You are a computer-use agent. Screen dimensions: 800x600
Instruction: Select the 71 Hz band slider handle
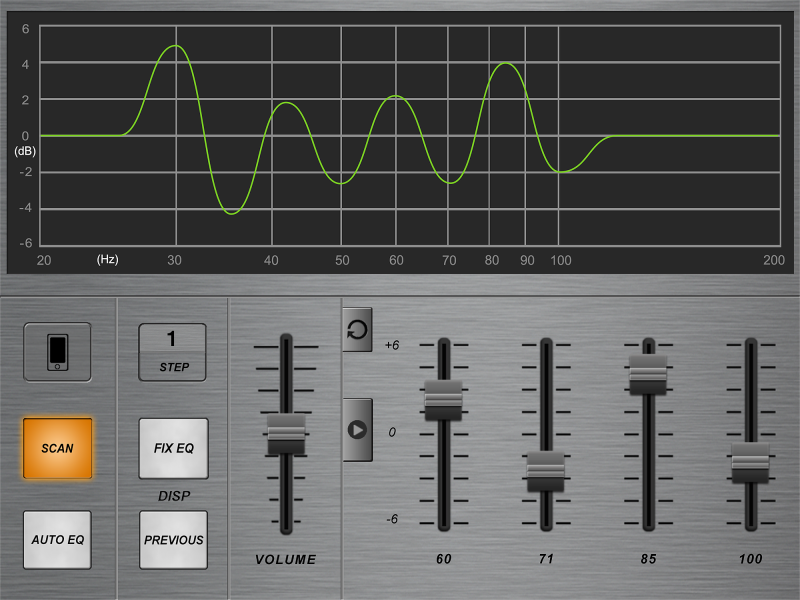pyautogui.click(x=546, y=470)
